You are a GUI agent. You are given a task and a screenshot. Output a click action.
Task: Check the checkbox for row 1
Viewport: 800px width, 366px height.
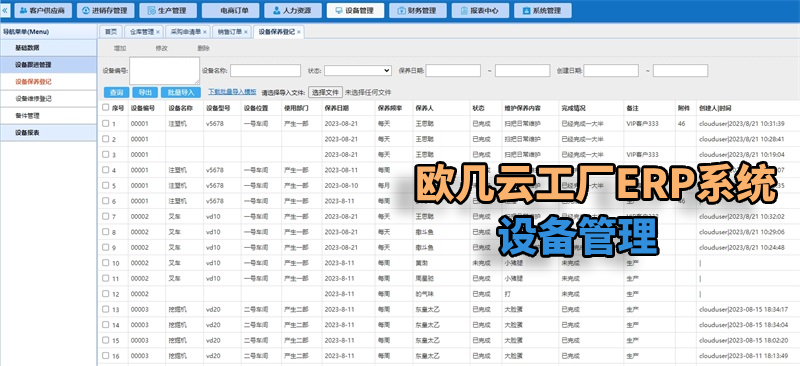[106, 123]
